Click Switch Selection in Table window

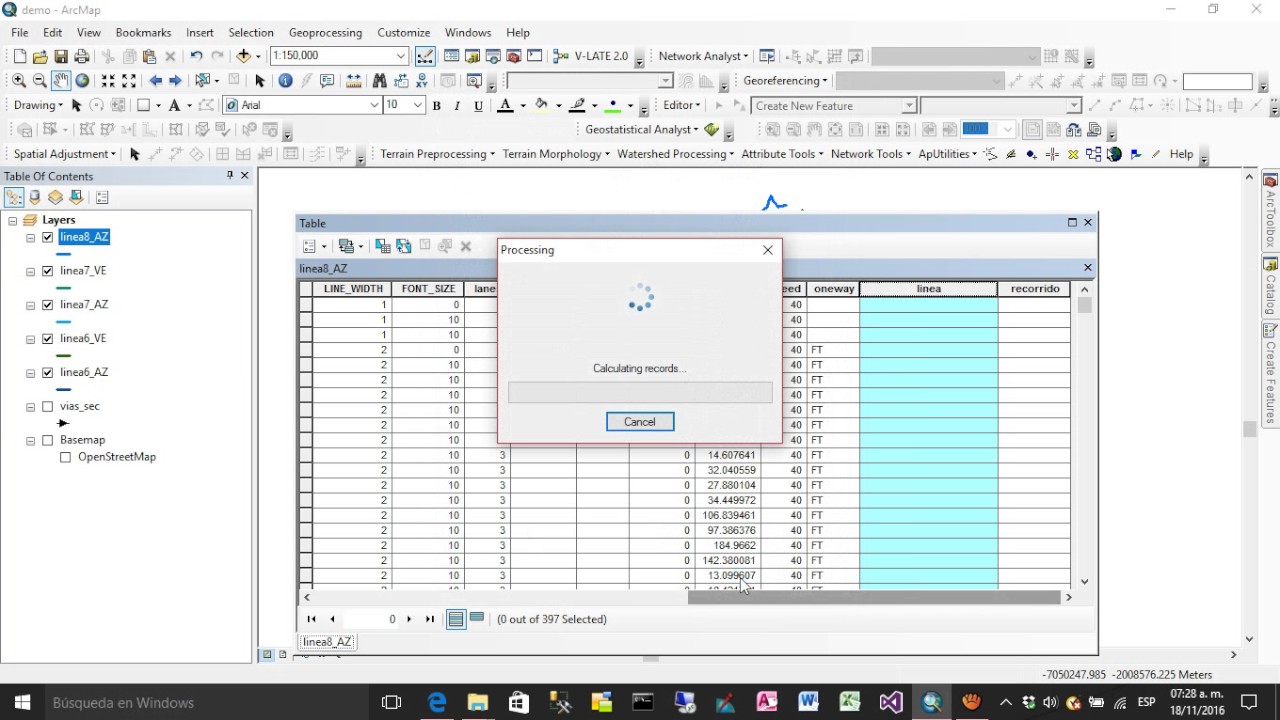pyautogui.click(x=404, y=246)
